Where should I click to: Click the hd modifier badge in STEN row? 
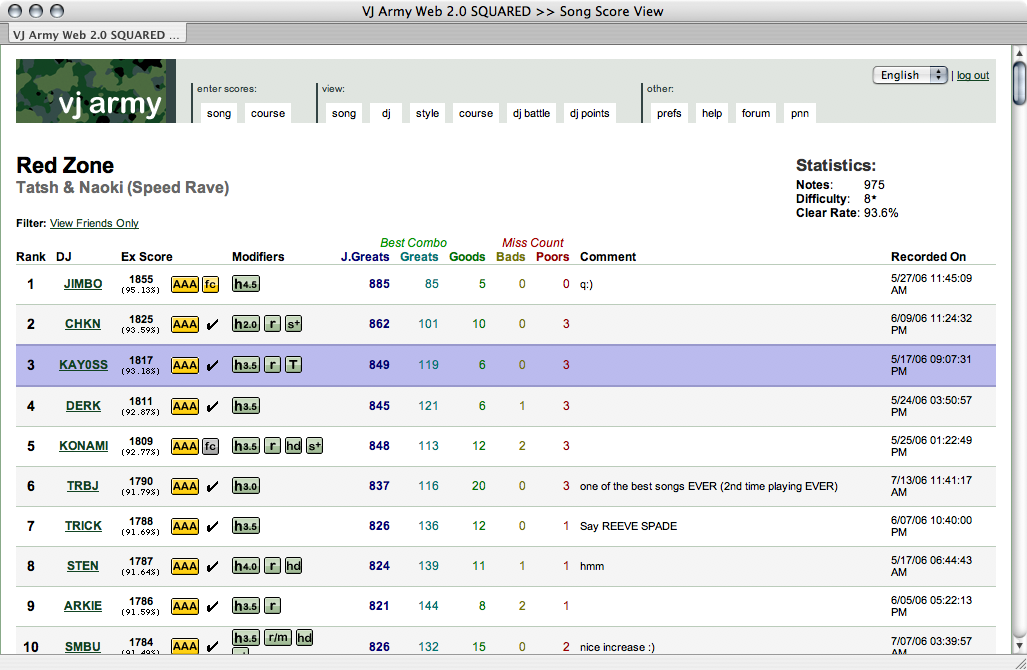coord(293,566)
